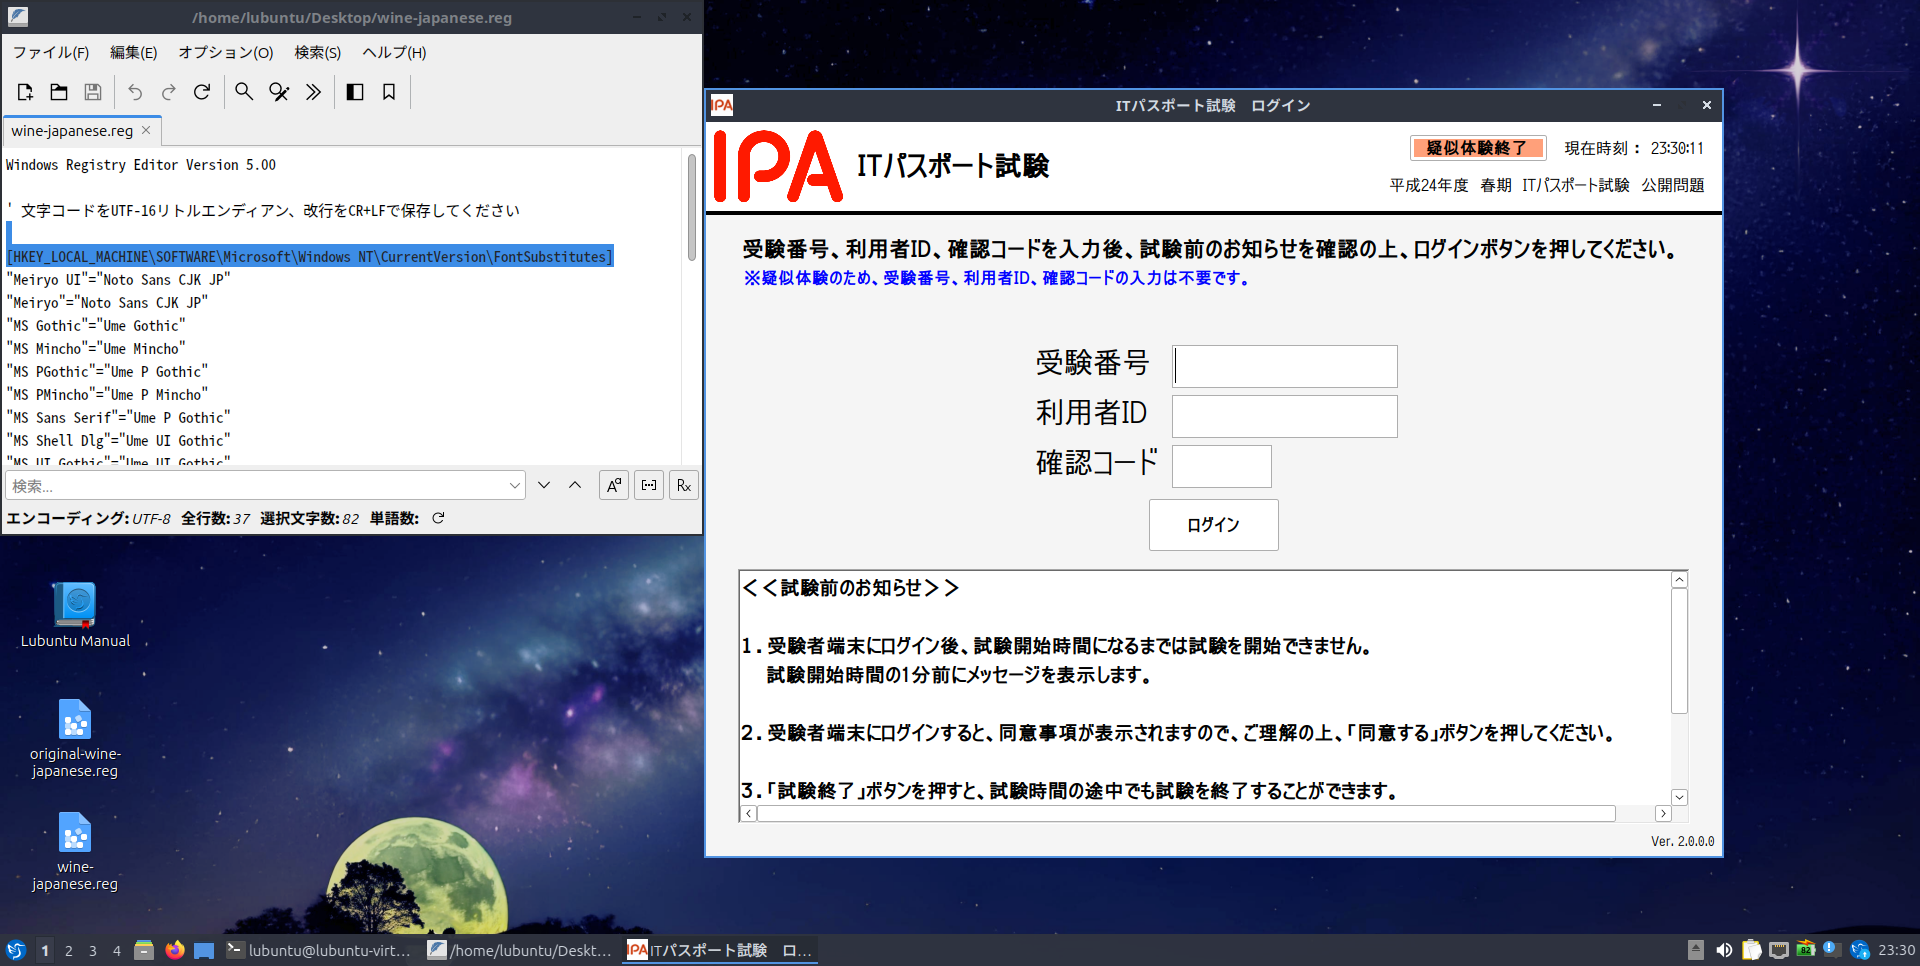Click the Find magnifier icon
Image resolution: width=1920 pixels, height=966 pixels.
click(x=244, y=92)
